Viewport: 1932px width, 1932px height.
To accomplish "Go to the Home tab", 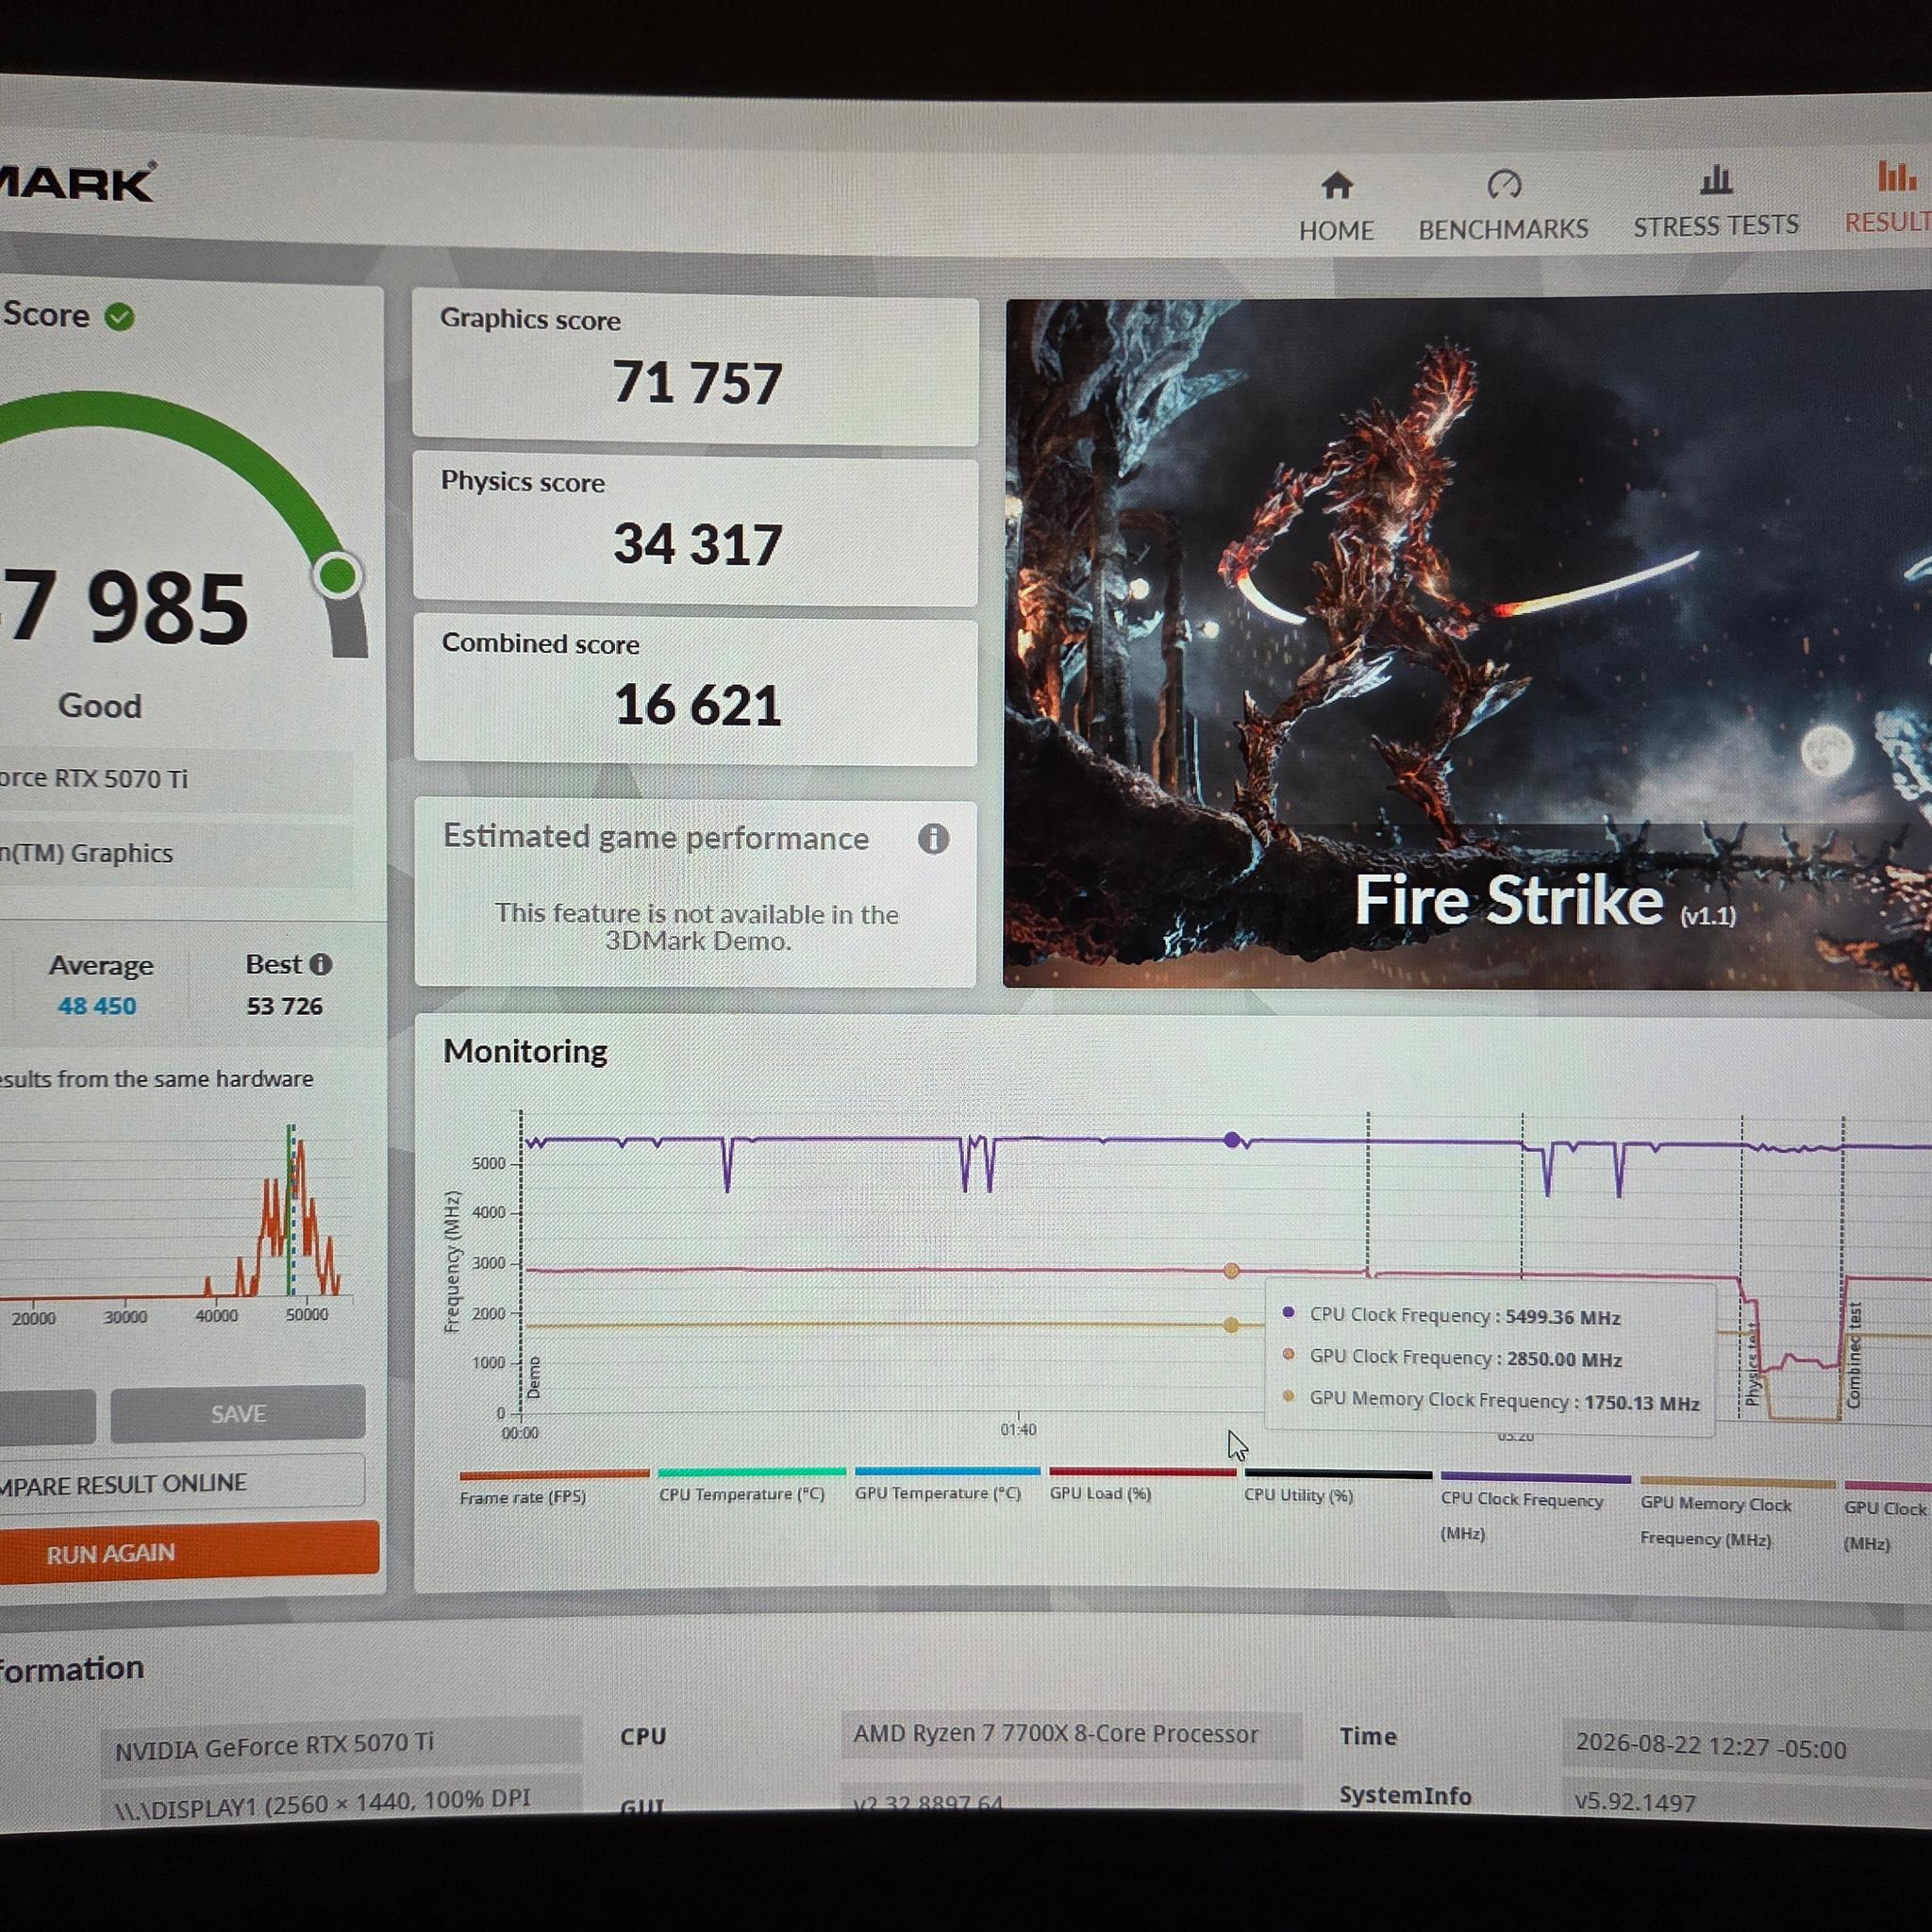I will tap(1336, 207).
